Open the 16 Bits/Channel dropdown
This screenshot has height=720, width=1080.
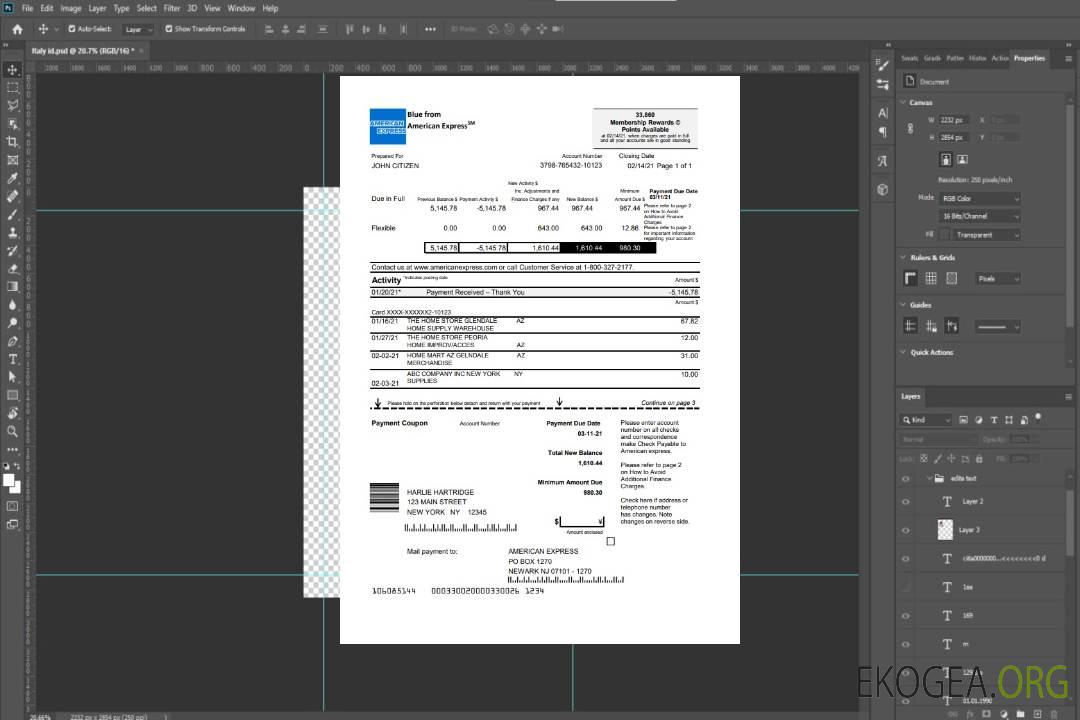click(x=979, y=216)
